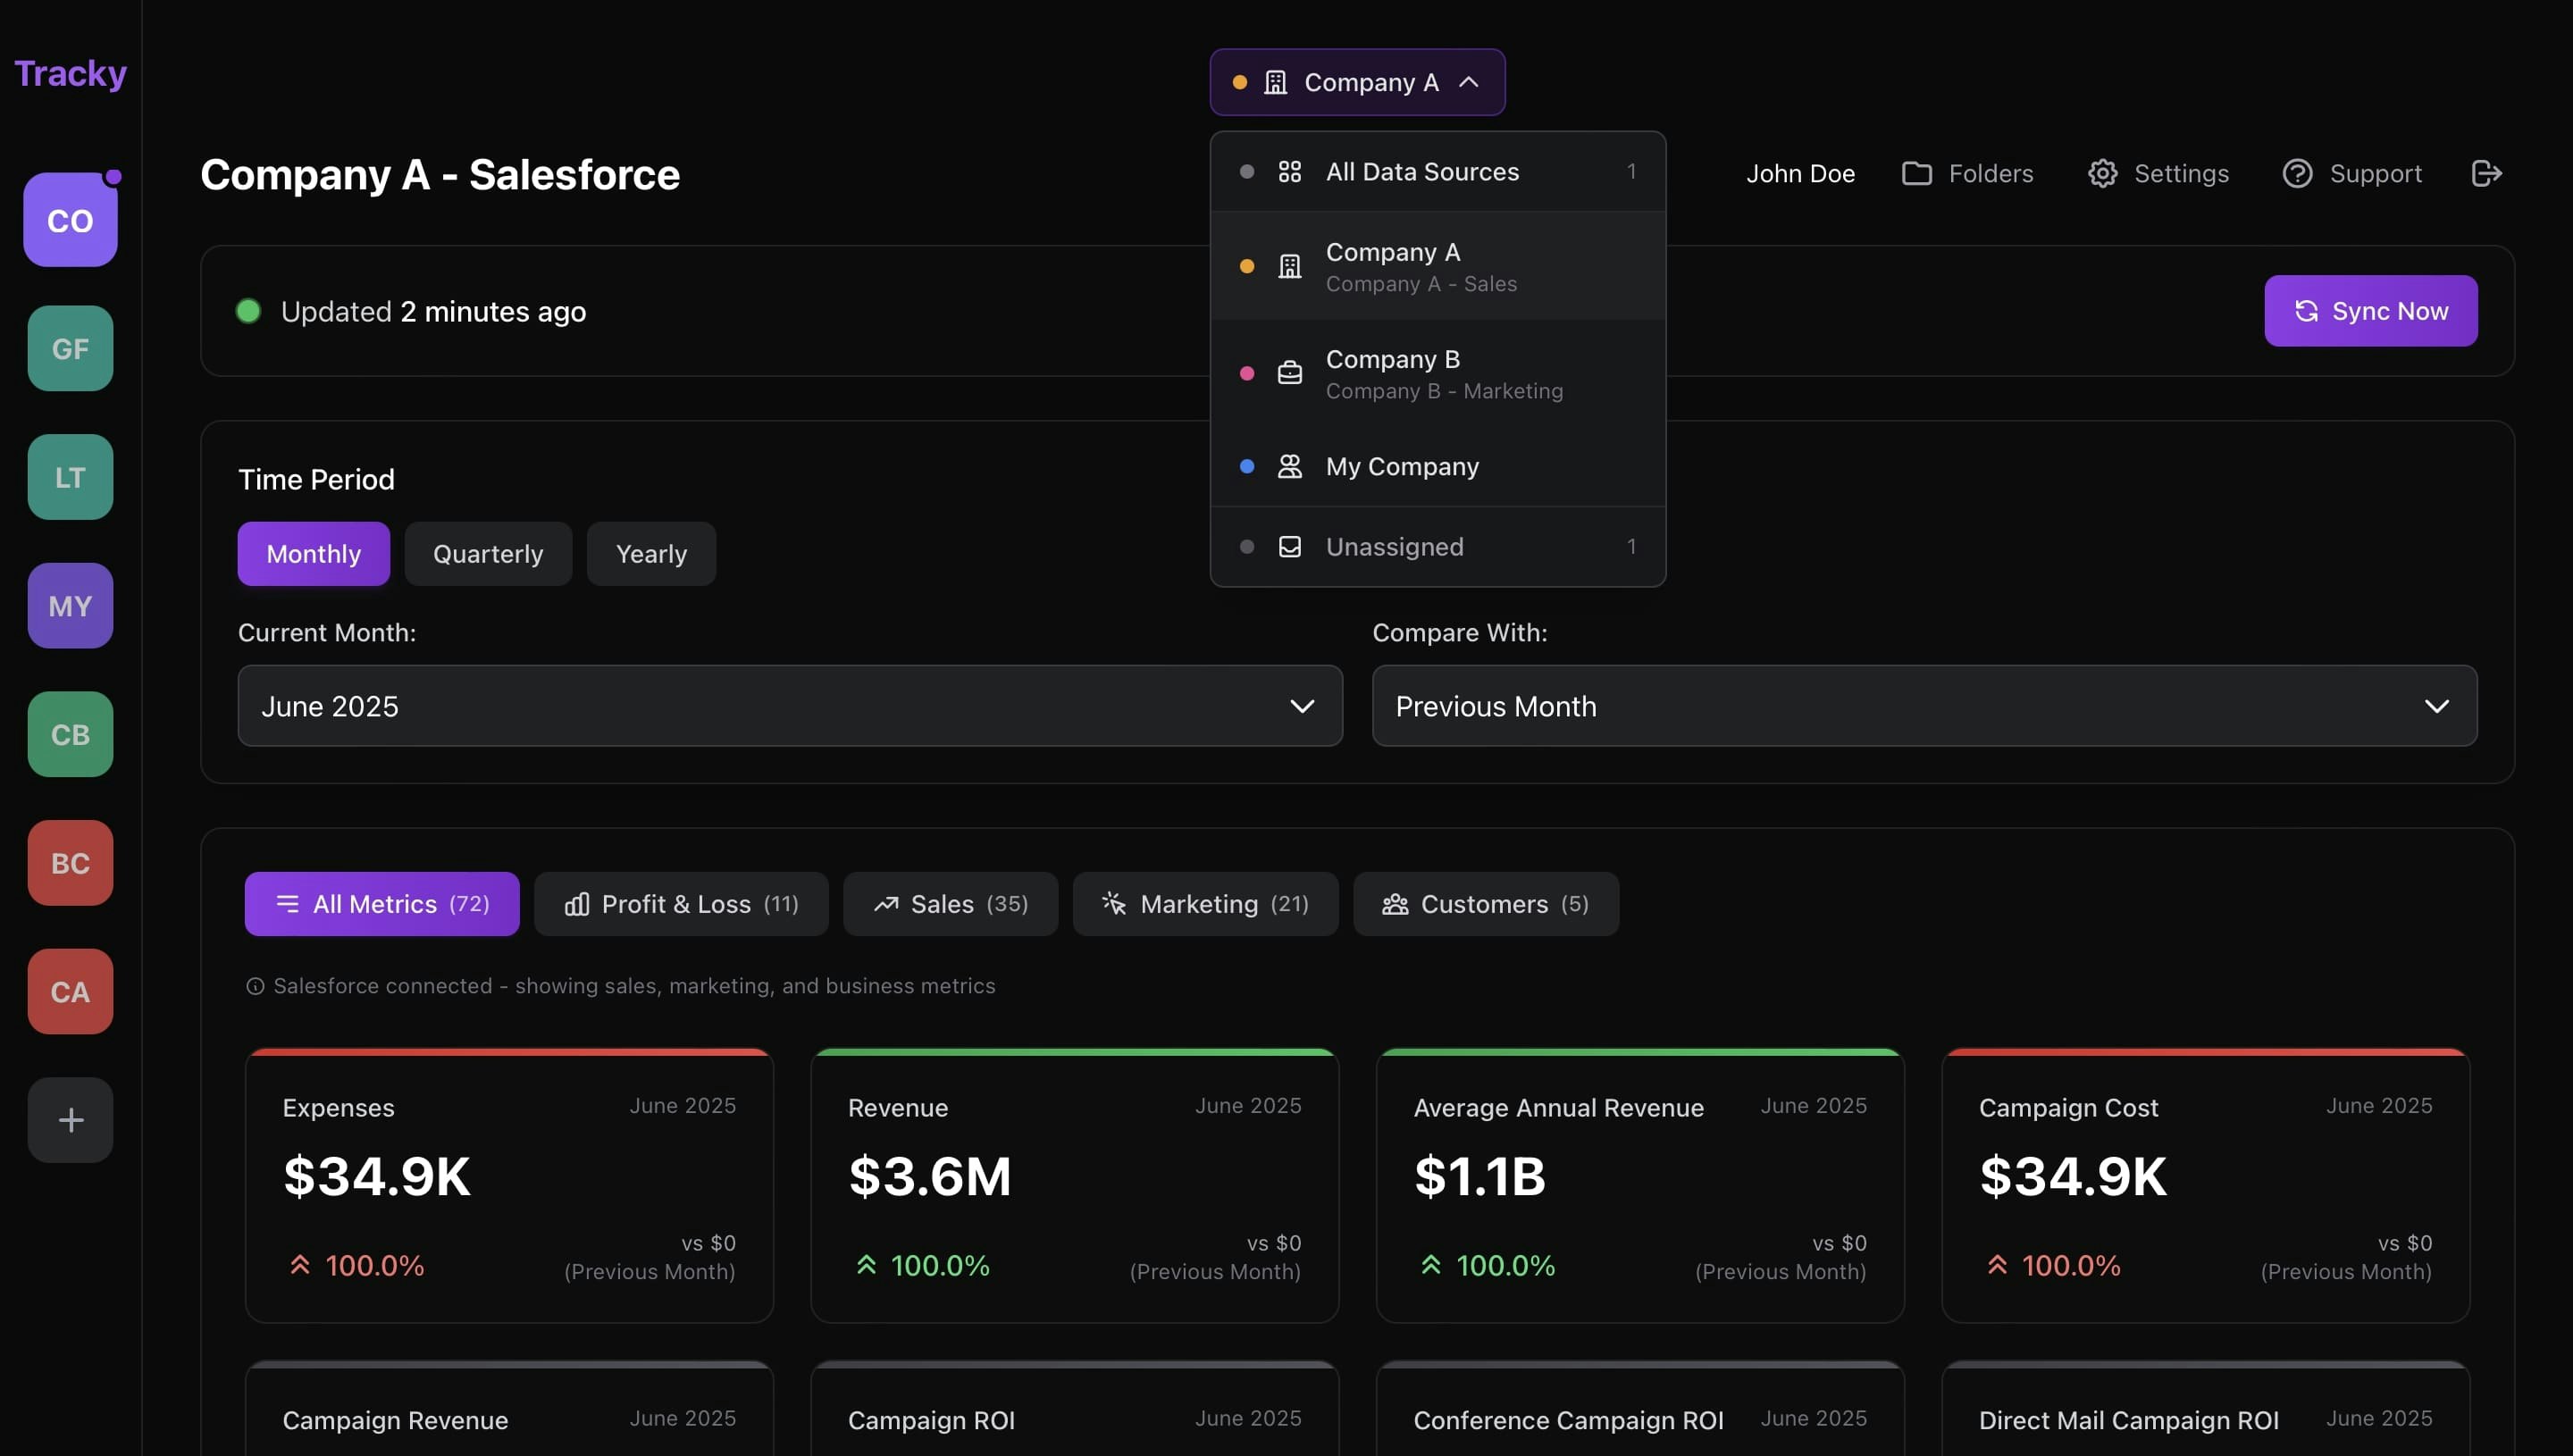Select the LT sidebar workspace icon
This screenshot has width=2573, height=1456.
pyautogui.click(x=70, y=477)
